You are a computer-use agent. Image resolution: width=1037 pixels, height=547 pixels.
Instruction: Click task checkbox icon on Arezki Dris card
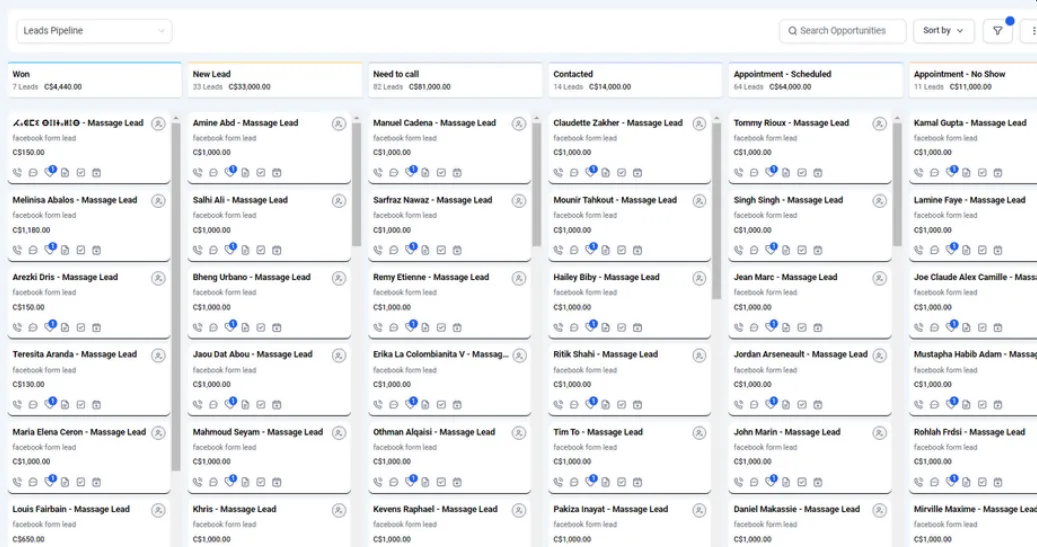[81, 327]
